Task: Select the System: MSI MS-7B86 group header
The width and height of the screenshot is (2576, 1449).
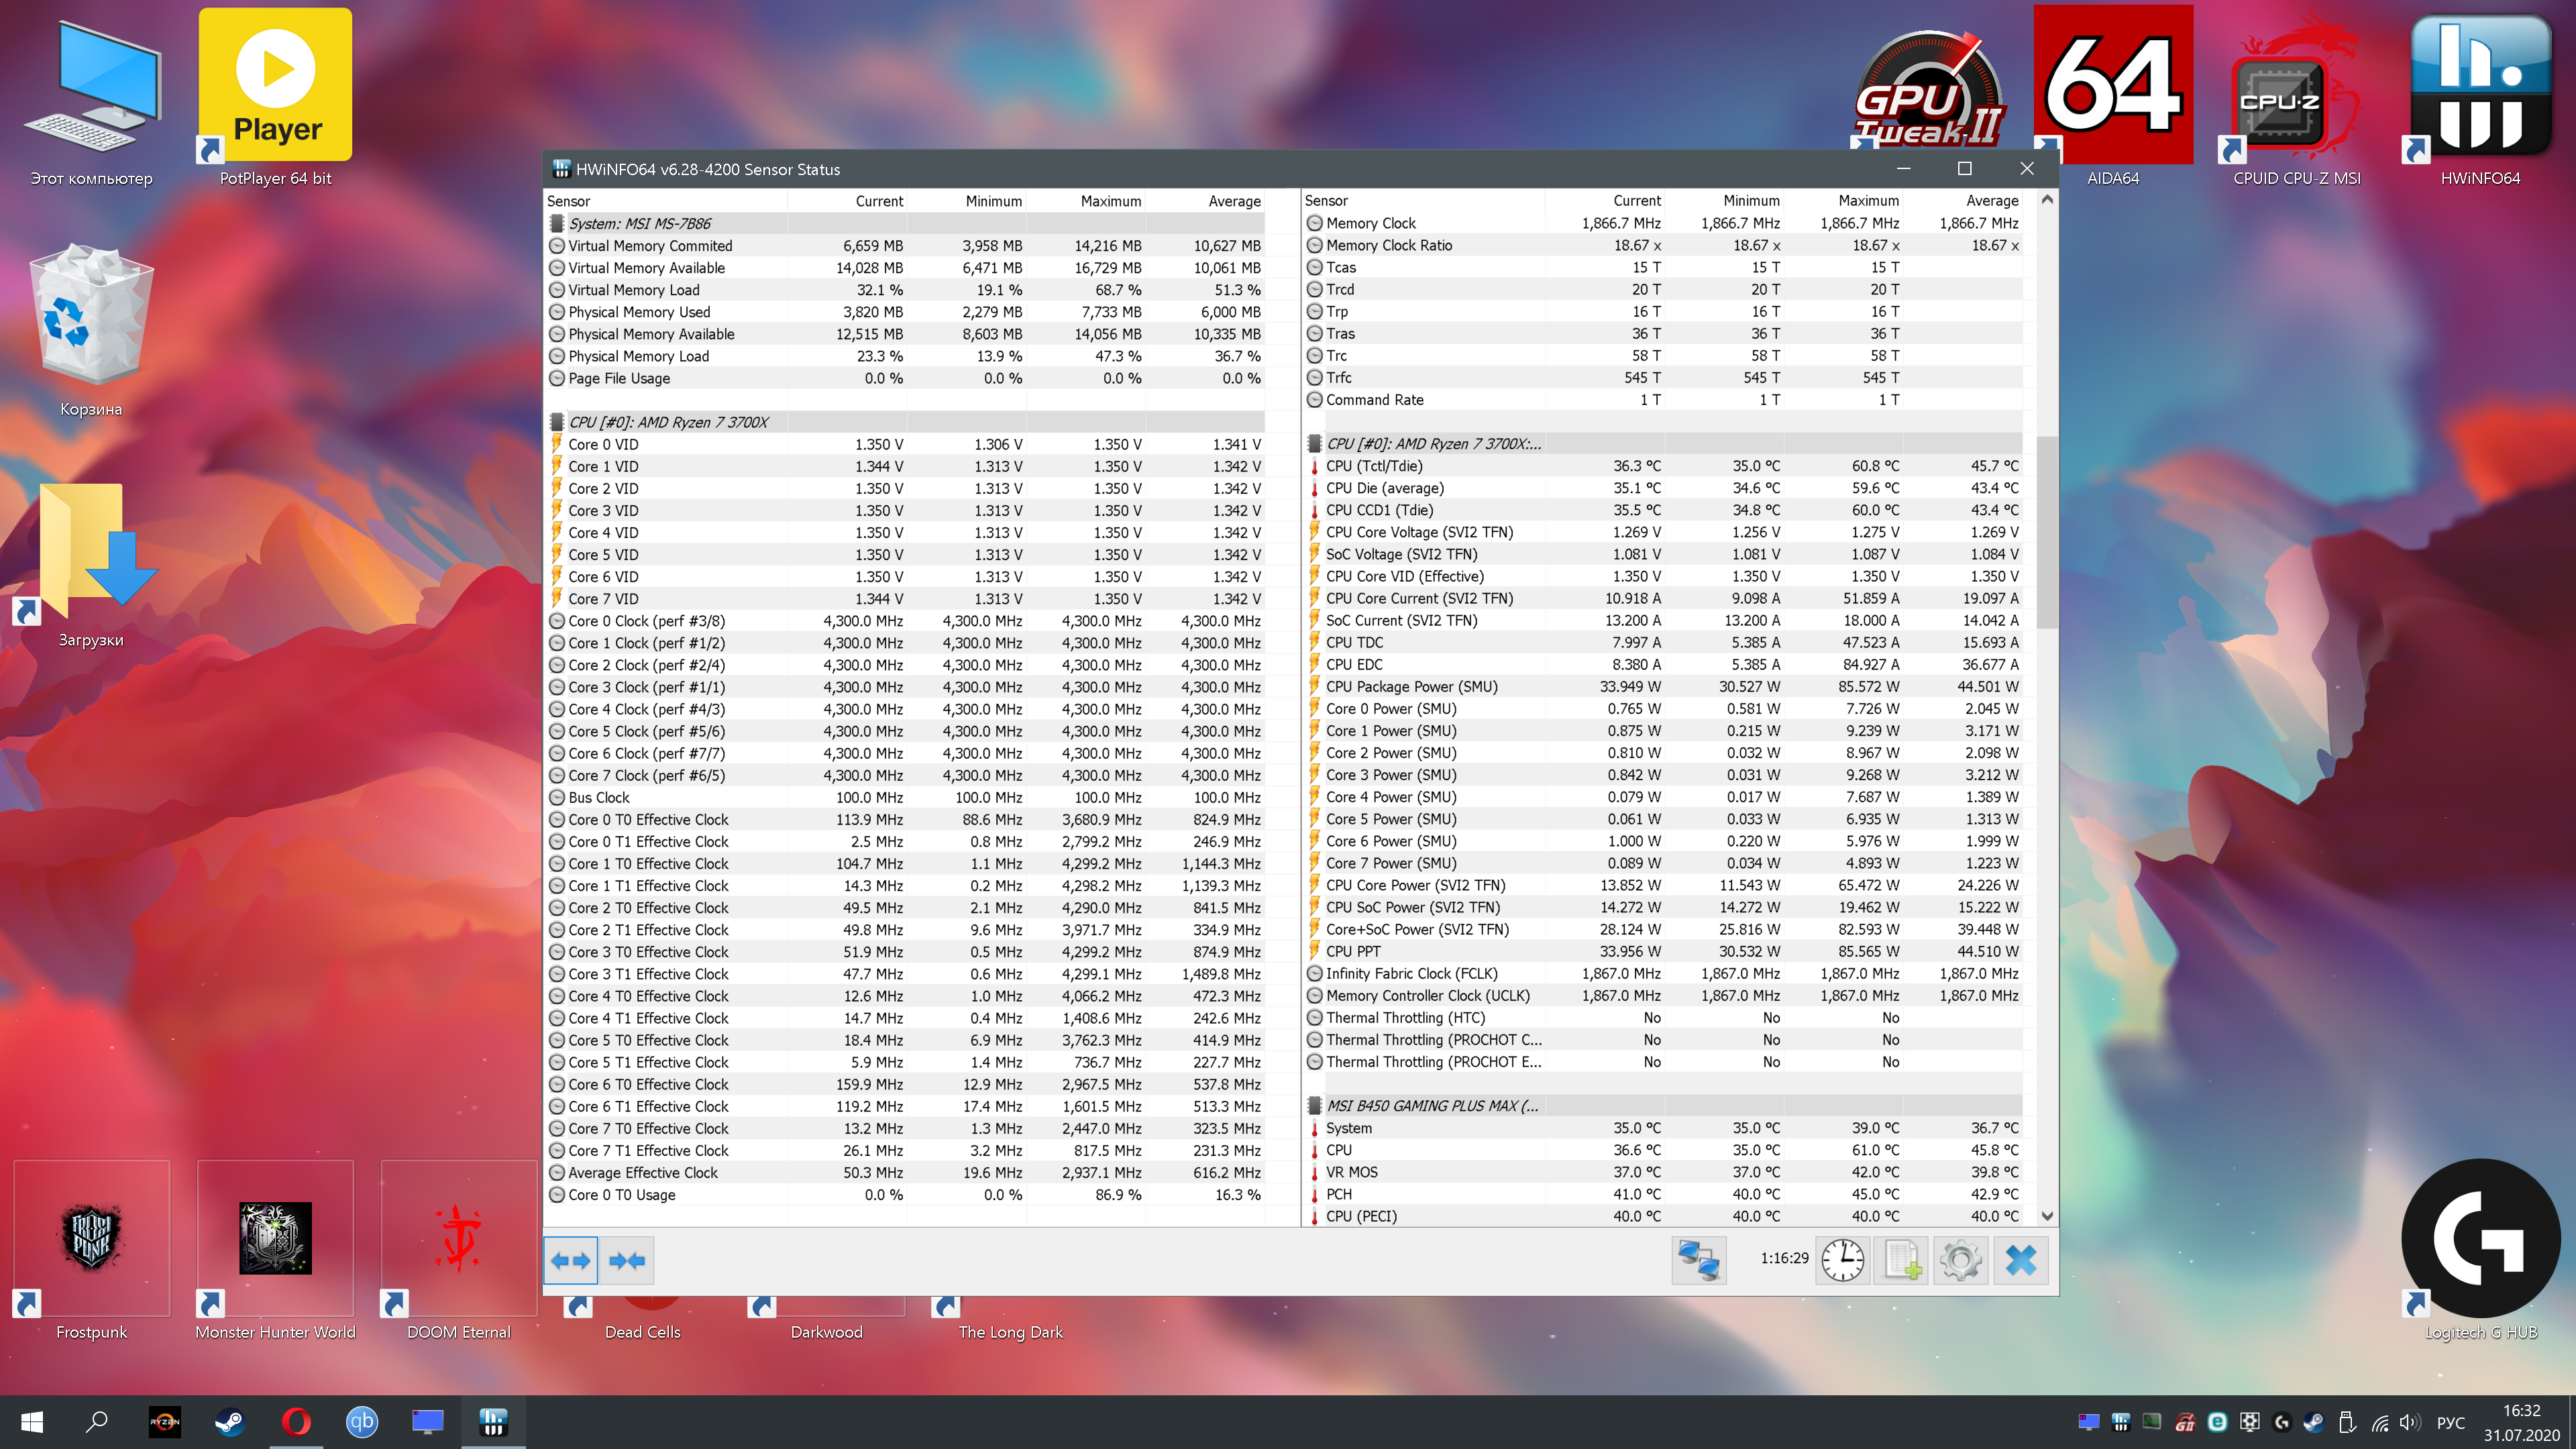Action: tap(640, 223)
